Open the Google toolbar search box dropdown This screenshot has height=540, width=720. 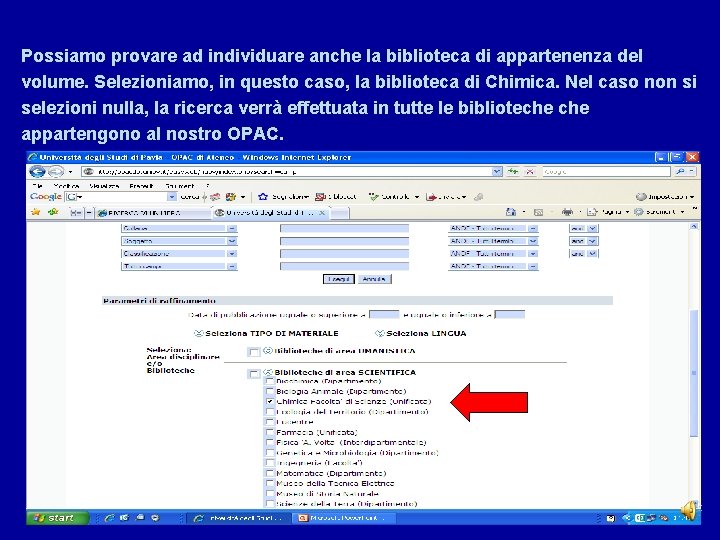click(x=172, y=197)
